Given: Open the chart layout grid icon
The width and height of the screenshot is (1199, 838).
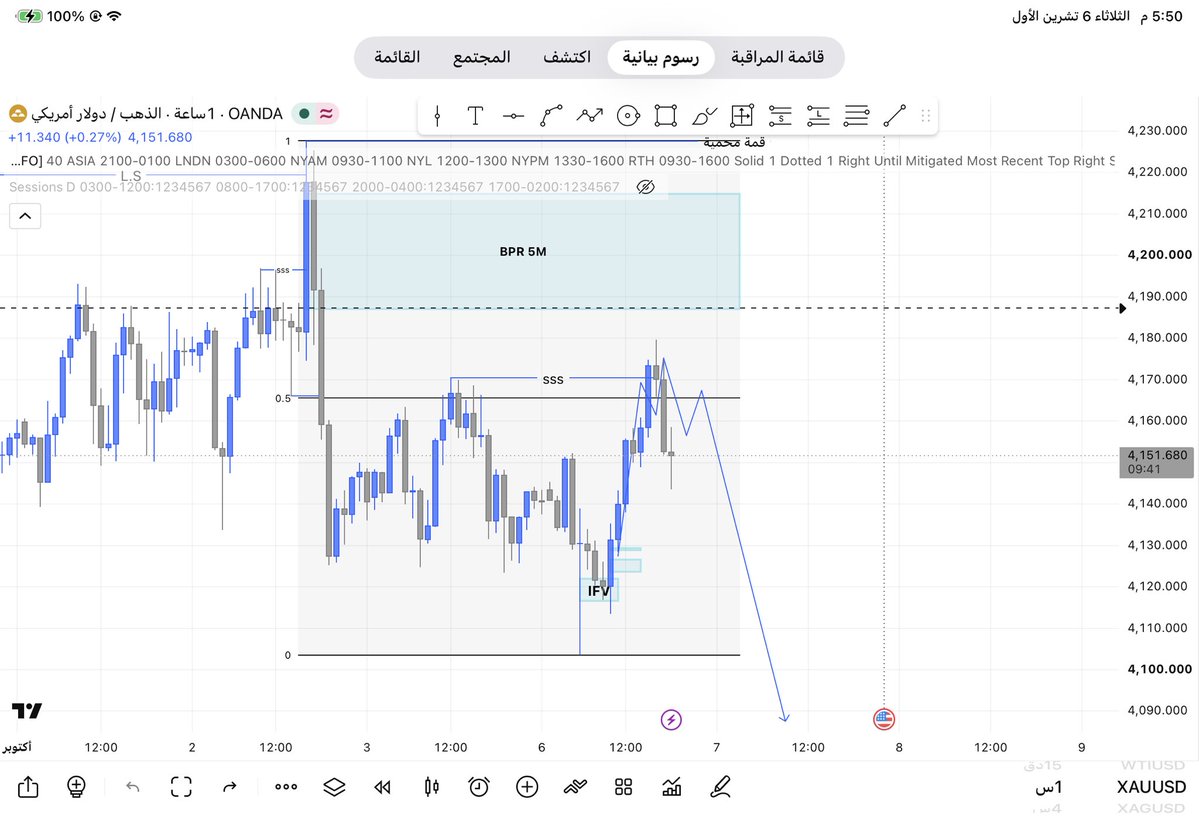Looking at the screenshot, I should (623, 787).
